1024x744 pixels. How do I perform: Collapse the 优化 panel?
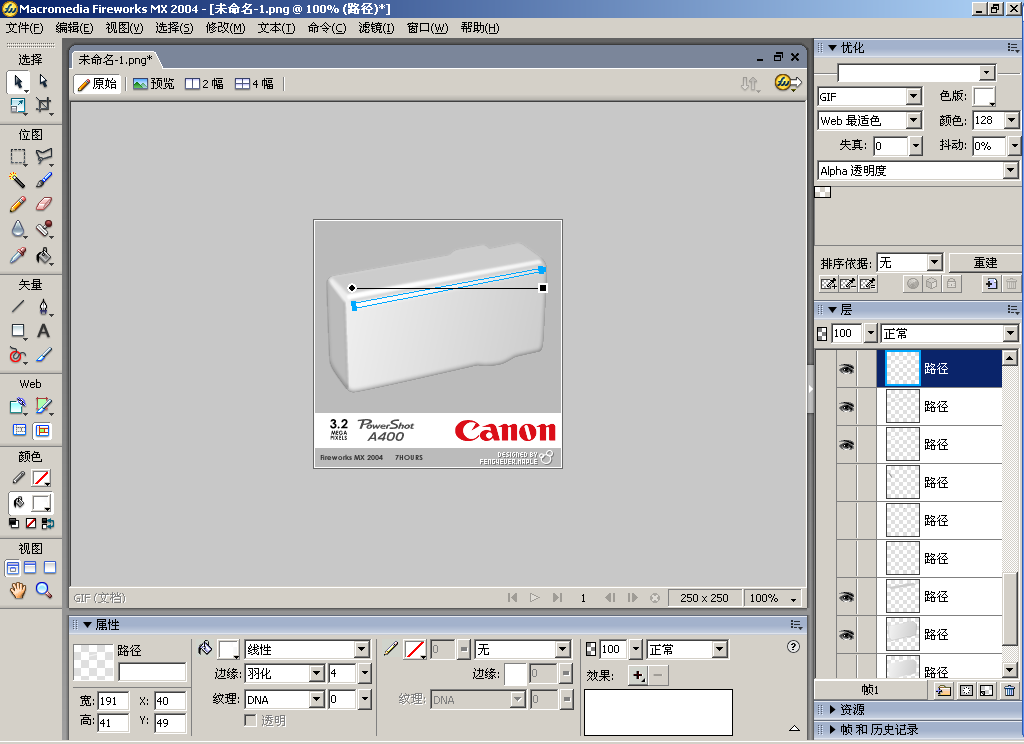coord(832,48)
